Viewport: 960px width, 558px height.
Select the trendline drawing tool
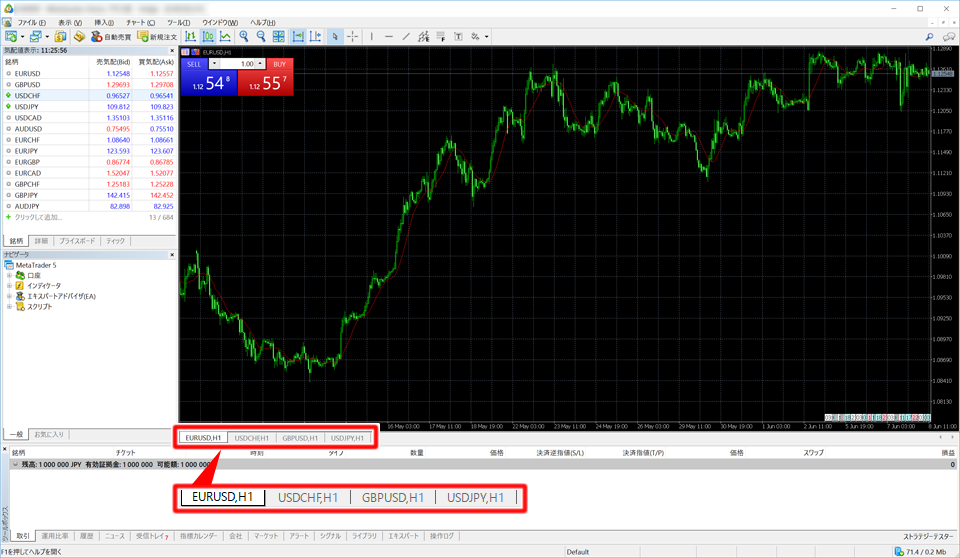tap(406, 37)
